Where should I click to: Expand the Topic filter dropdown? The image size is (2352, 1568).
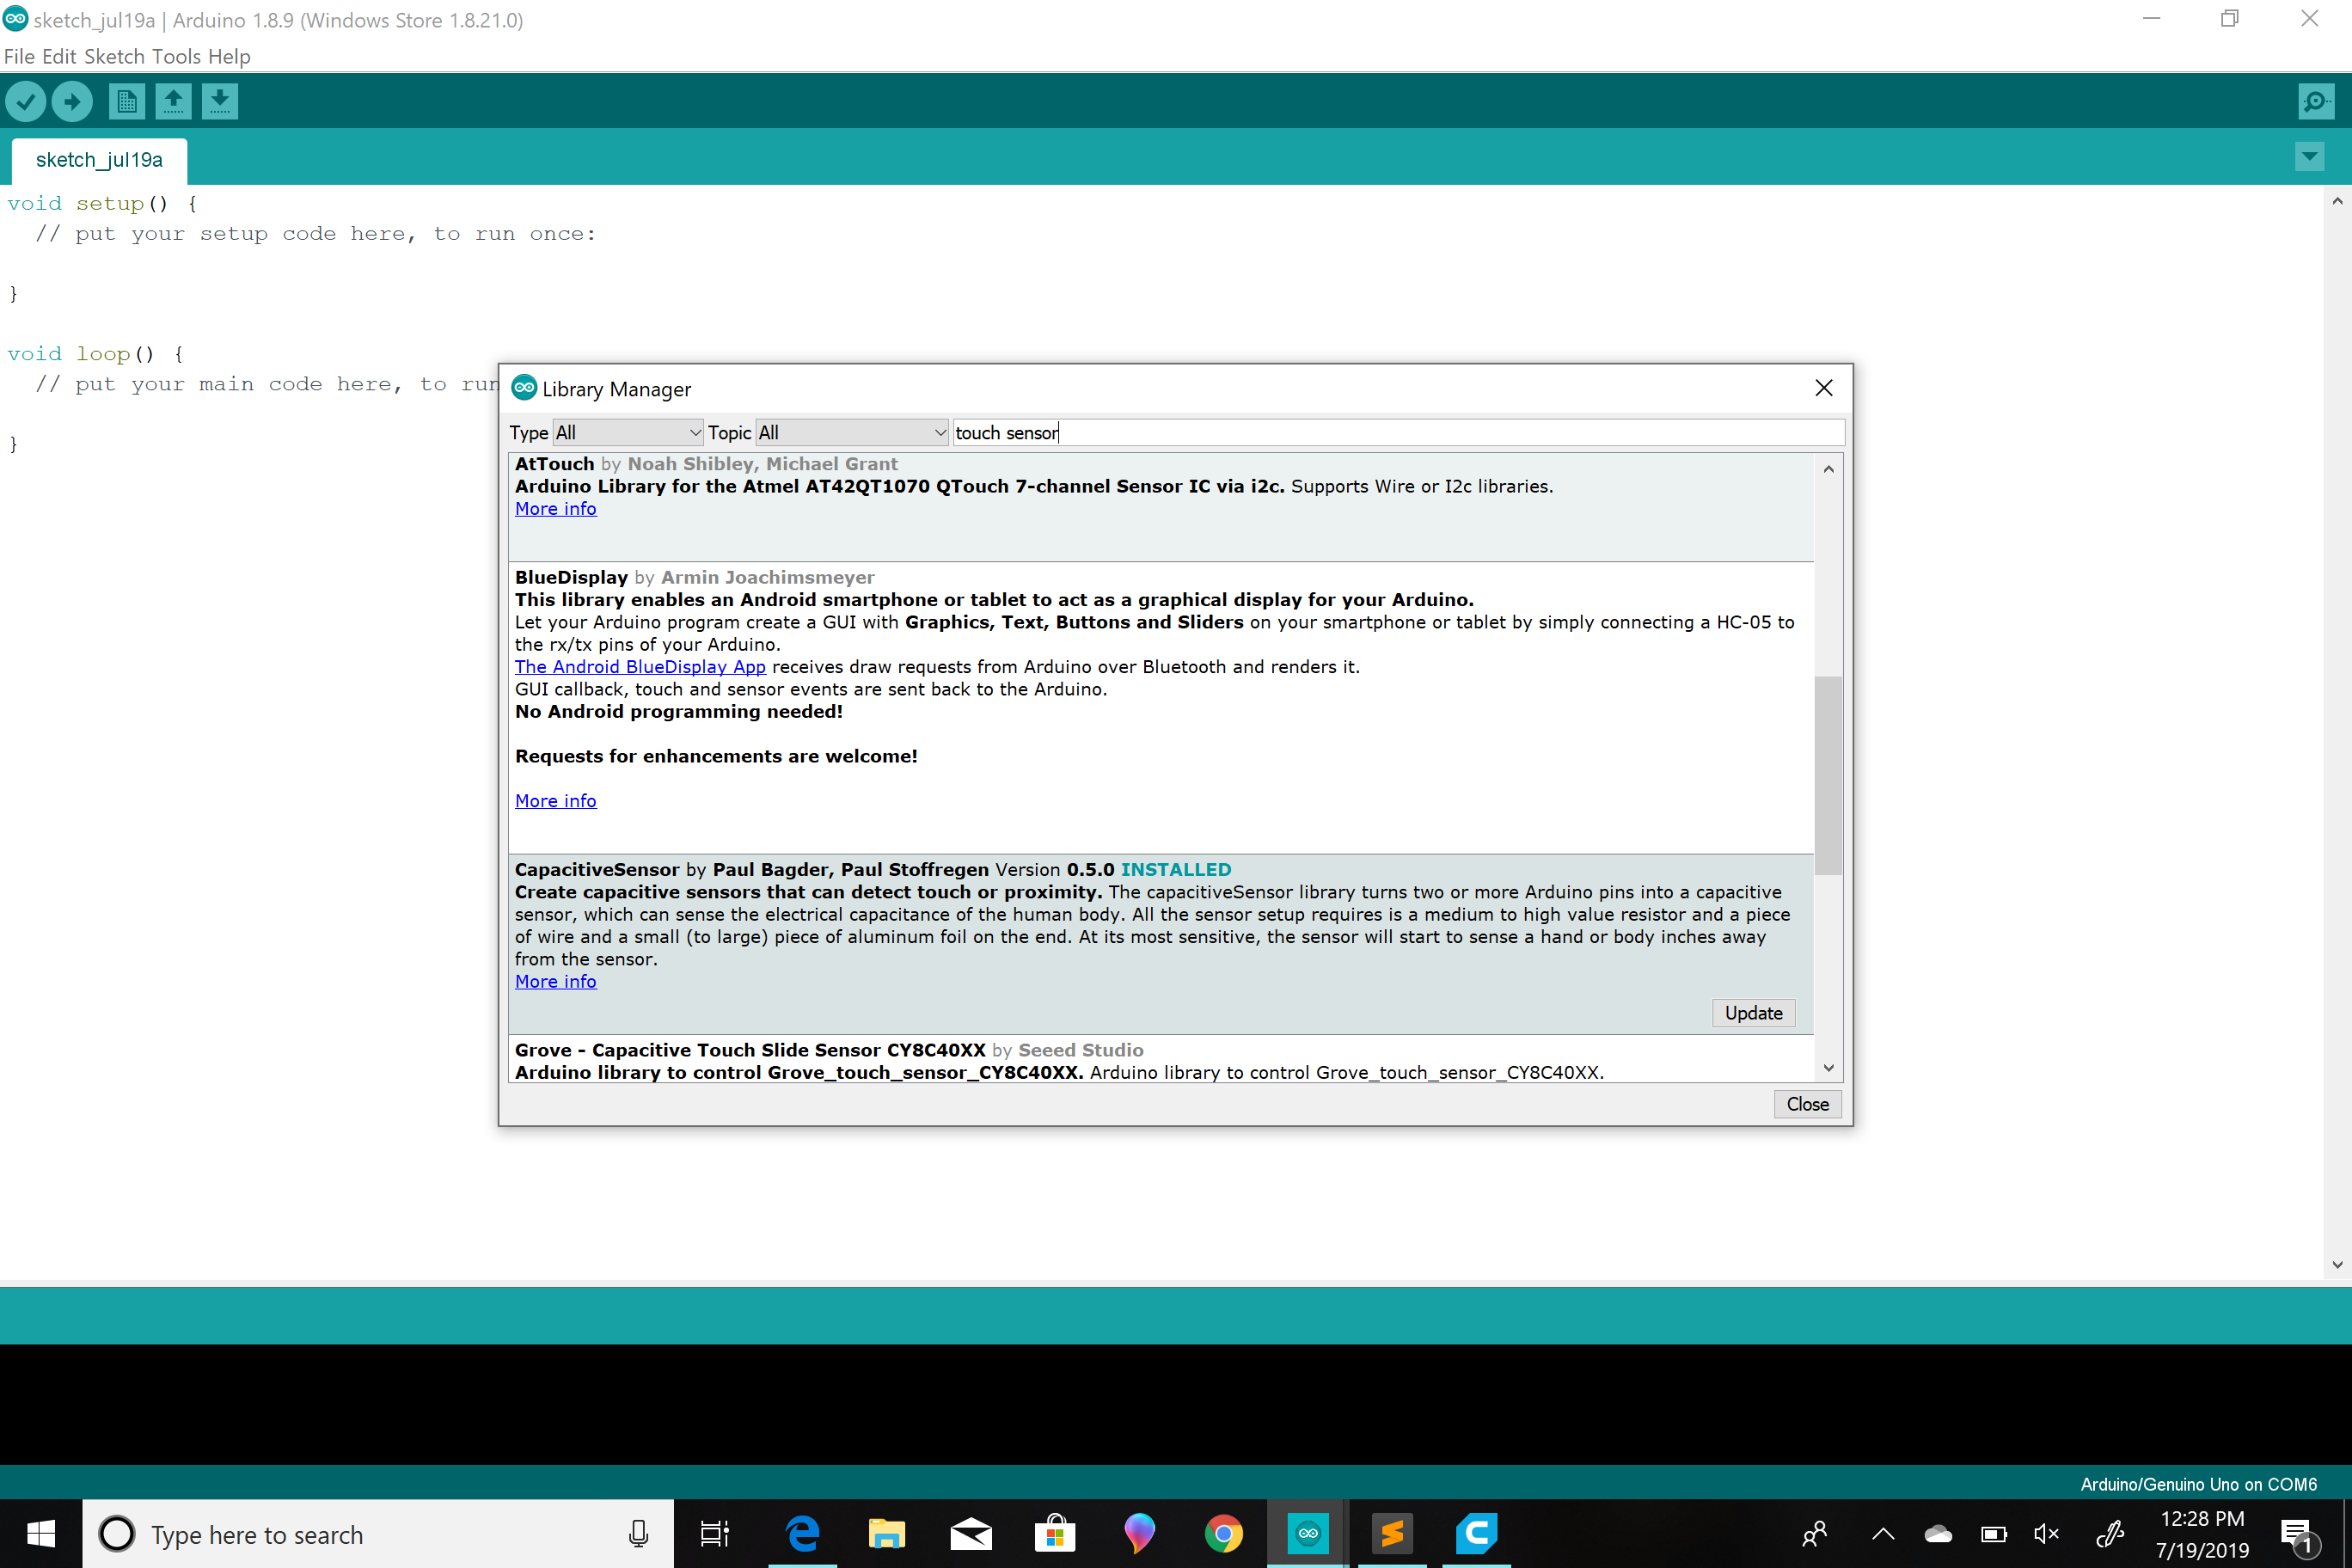852,433
